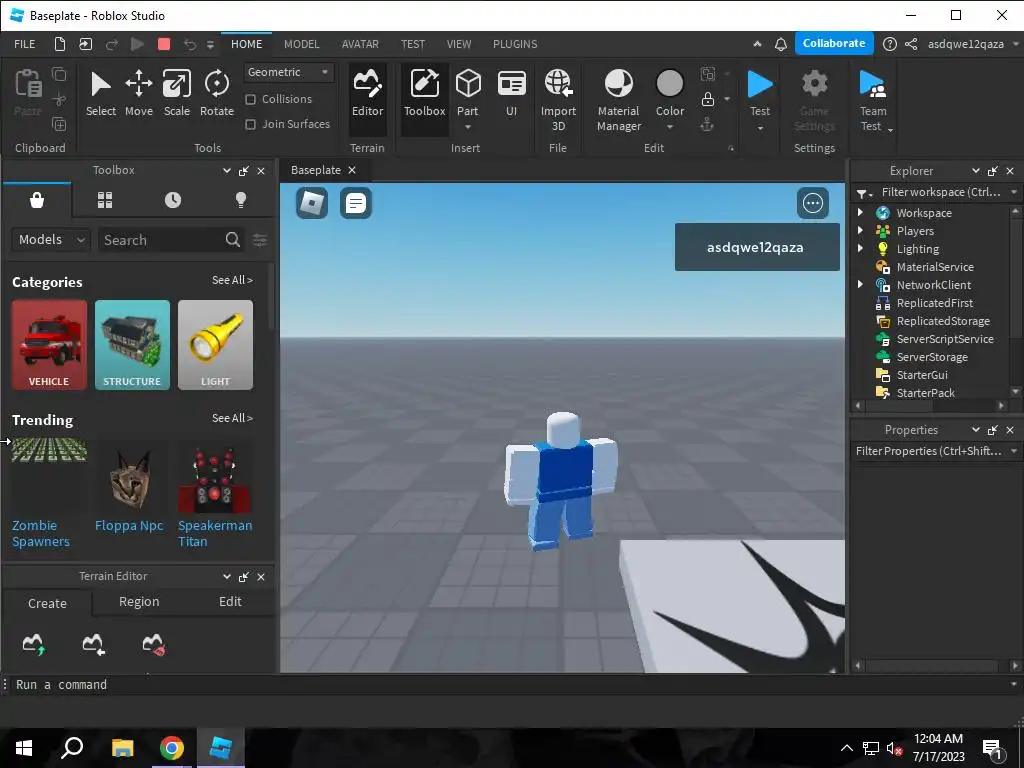This screenshot has width=1024, height=768.
Task: Open the Zombie Spawners link
Action: pos(40,534)
